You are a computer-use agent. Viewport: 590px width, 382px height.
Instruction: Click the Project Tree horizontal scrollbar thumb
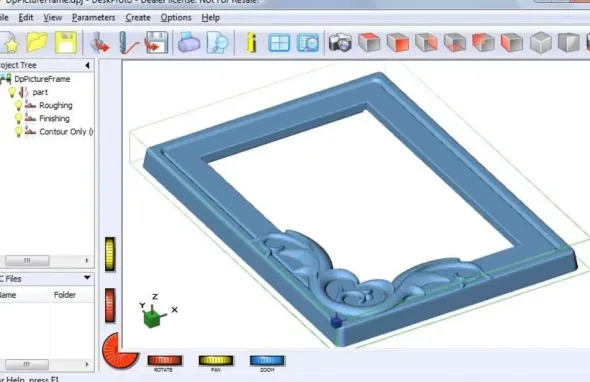coord(27,260)
